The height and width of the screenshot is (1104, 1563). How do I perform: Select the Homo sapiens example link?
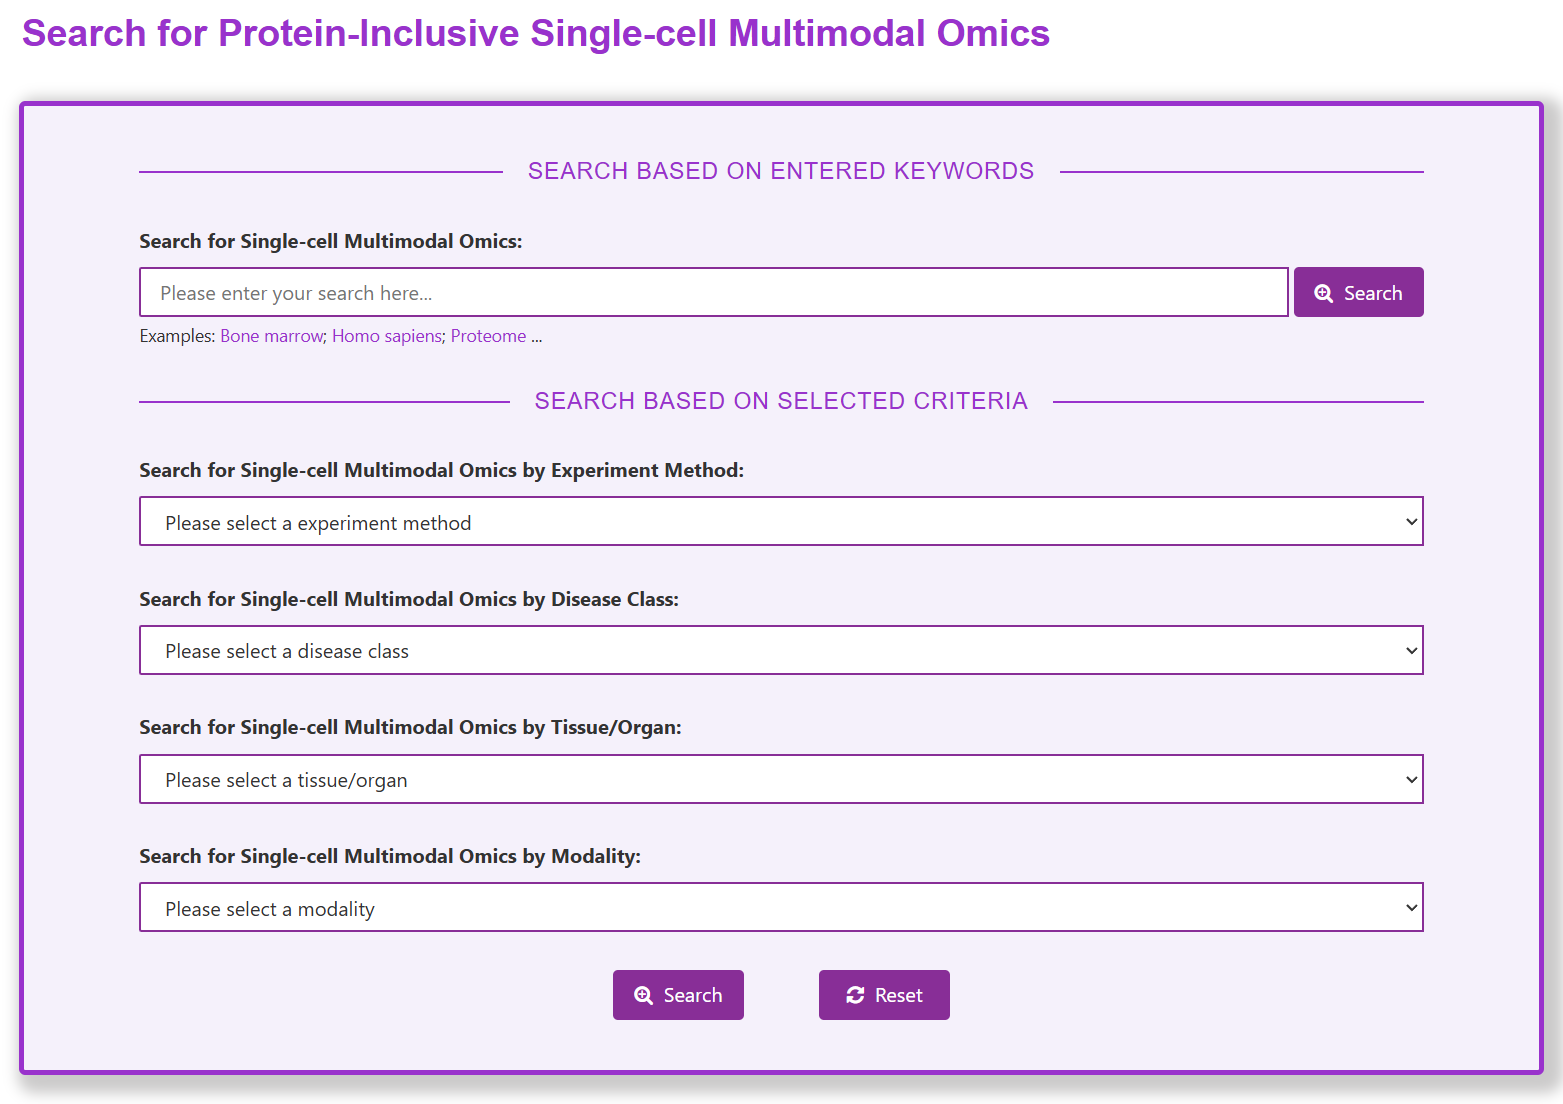click(387, 336)
